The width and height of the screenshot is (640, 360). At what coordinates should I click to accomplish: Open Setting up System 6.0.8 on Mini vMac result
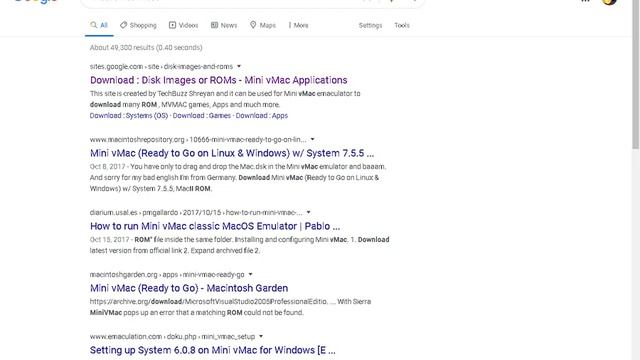click(x=213, y=350)
